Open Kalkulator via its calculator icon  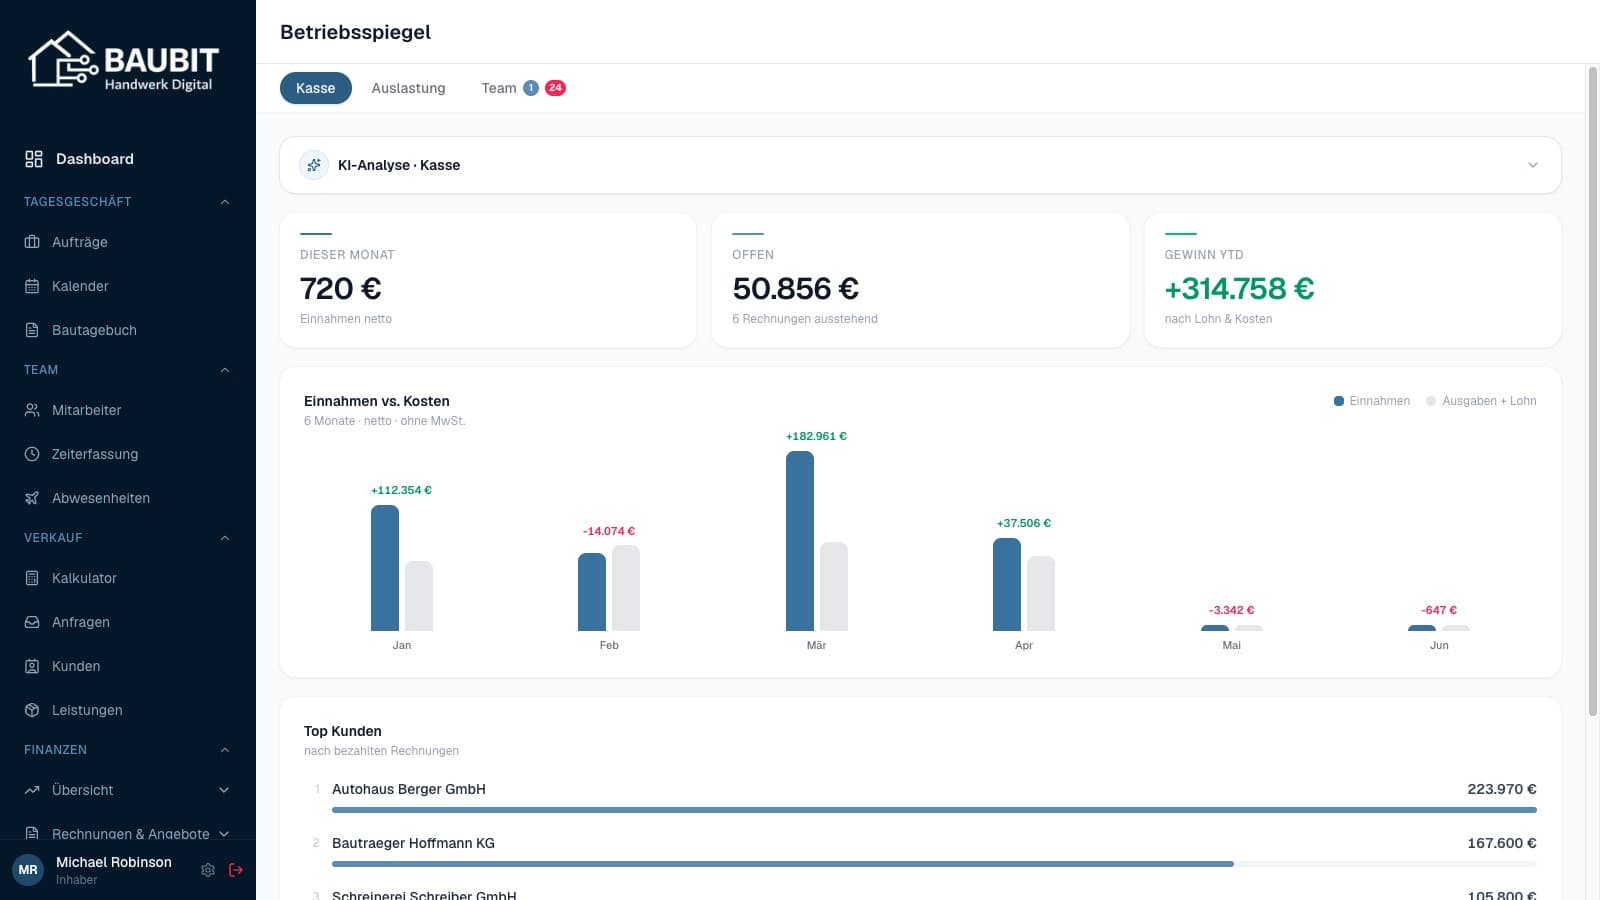pos(32,578)
